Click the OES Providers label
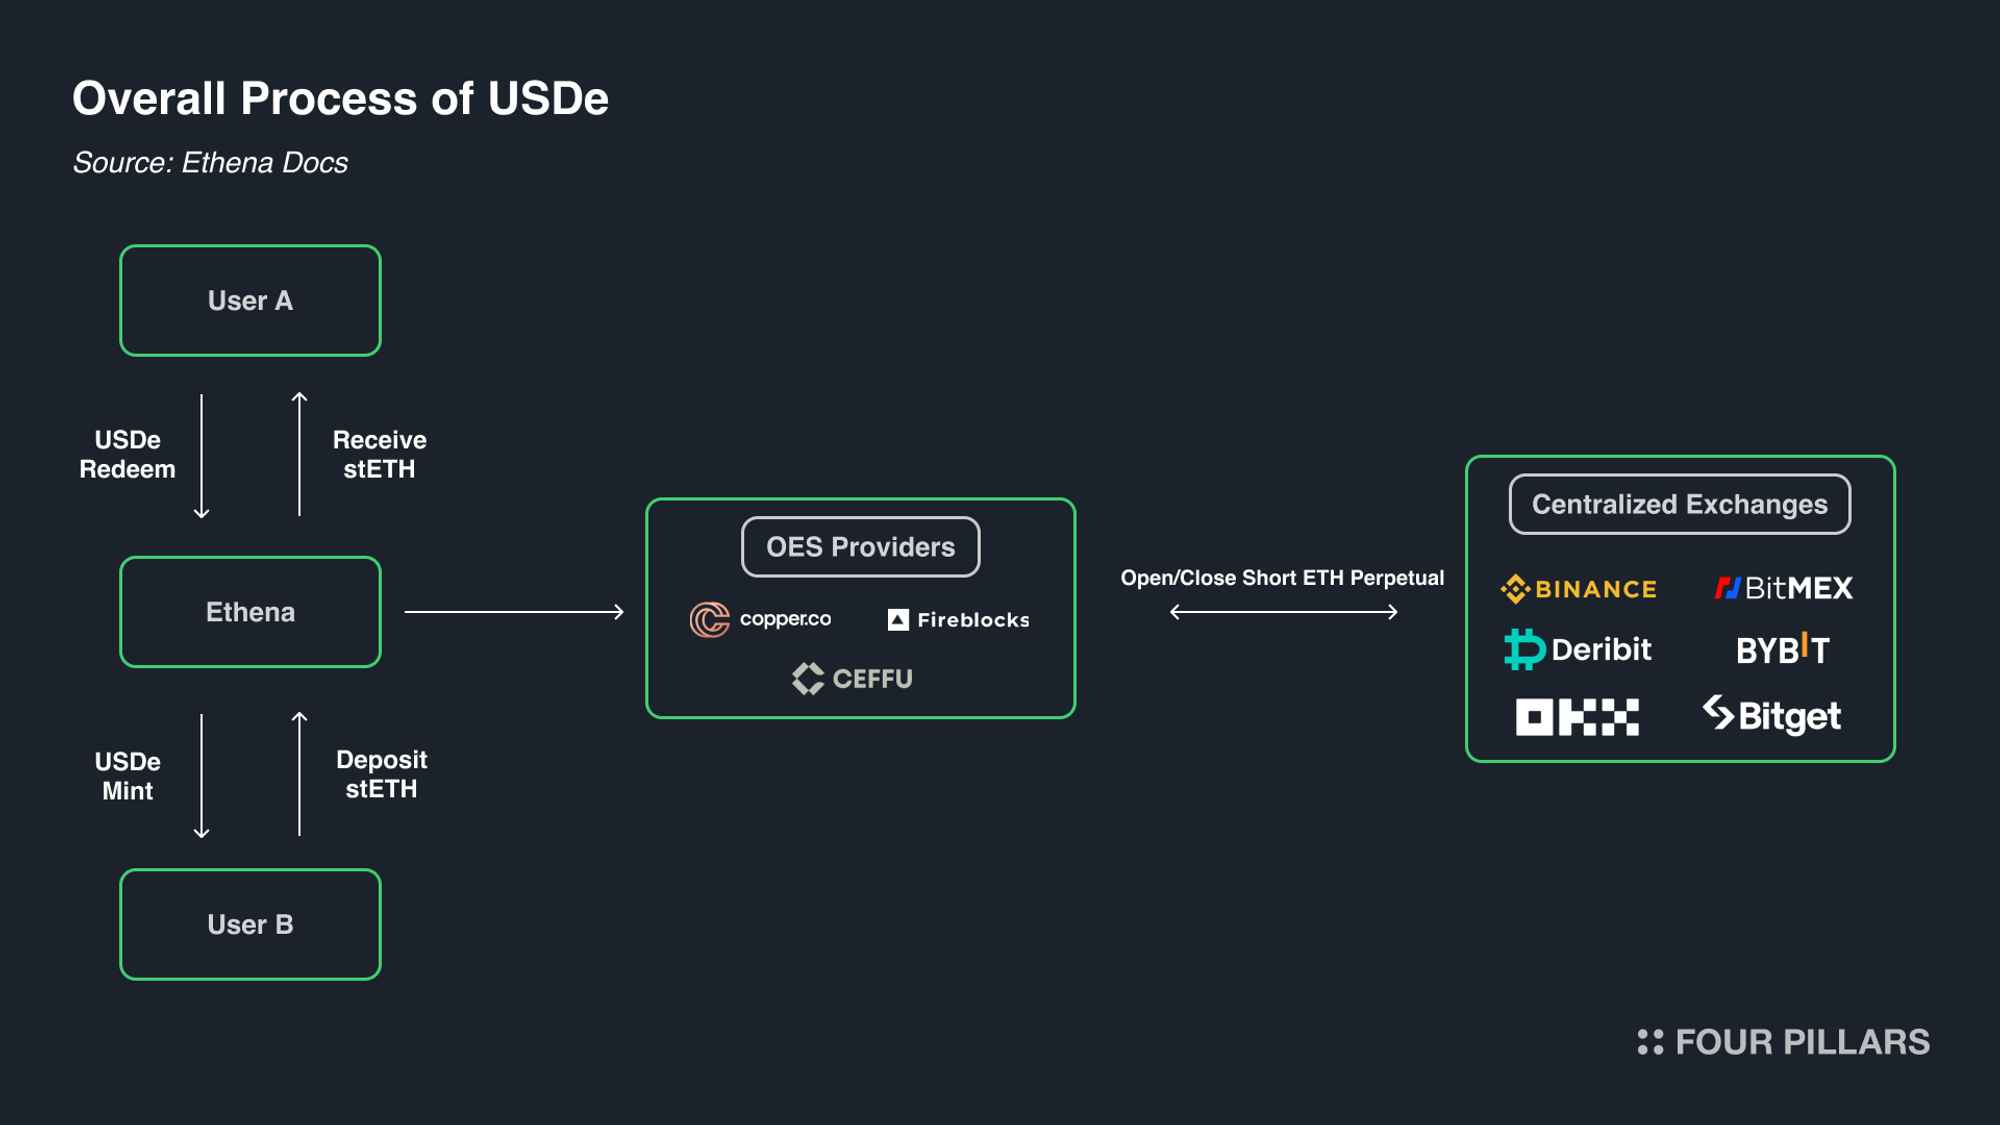Viewport: 2000px width, 1125px height. point(860,547)
